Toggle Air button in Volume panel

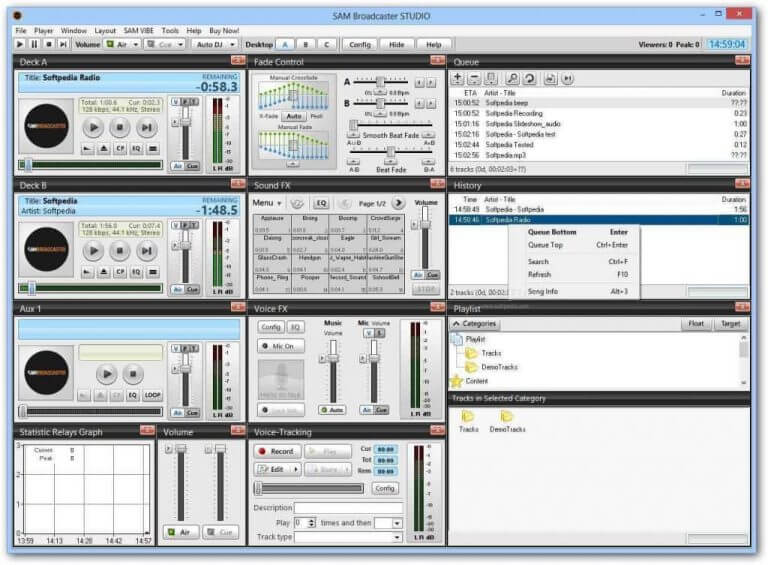click(x=181, y=532)
